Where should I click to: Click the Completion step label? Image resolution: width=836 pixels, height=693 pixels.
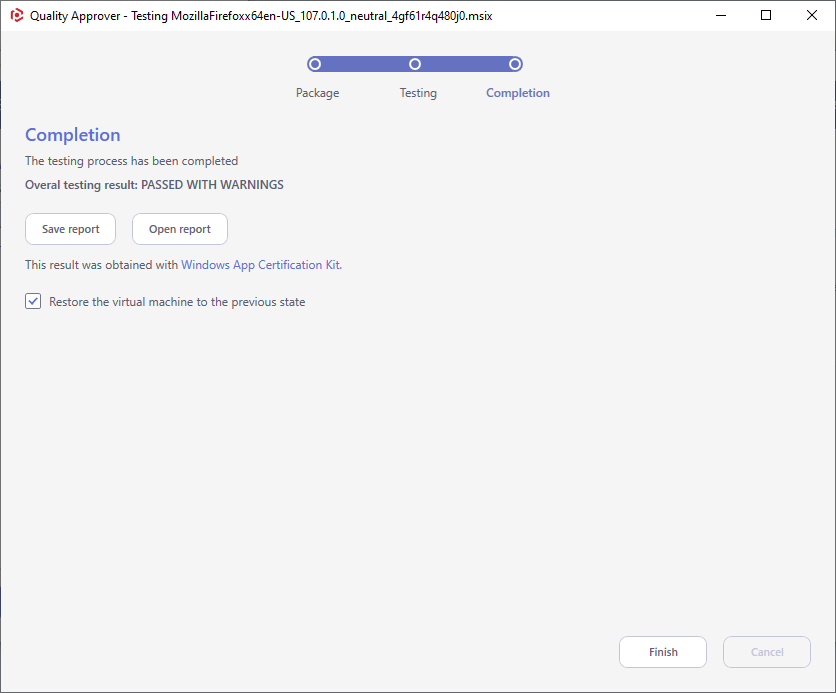coord(518,93)
